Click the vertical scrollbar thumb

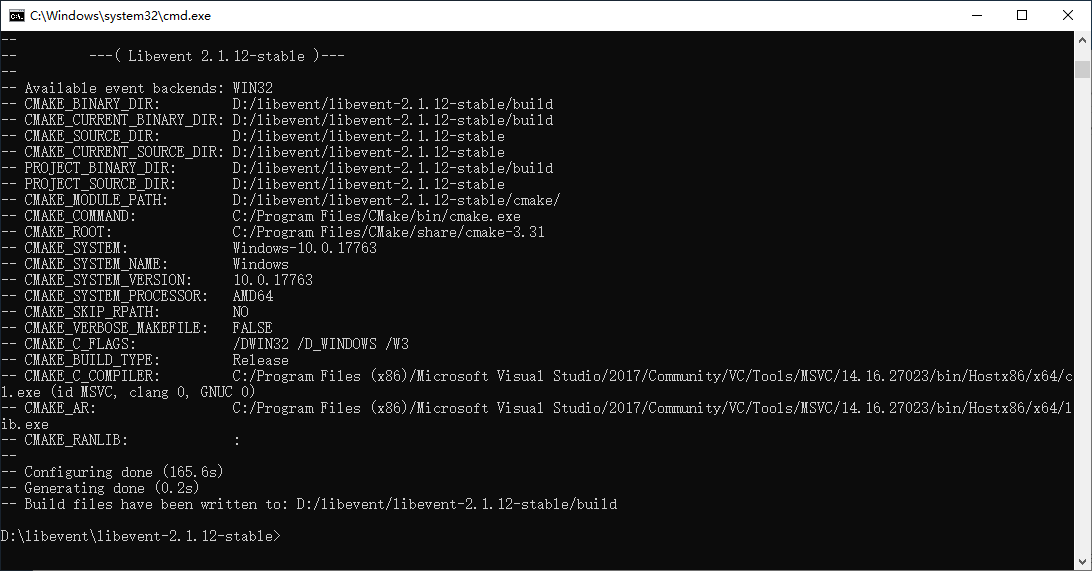point(1082,69)
